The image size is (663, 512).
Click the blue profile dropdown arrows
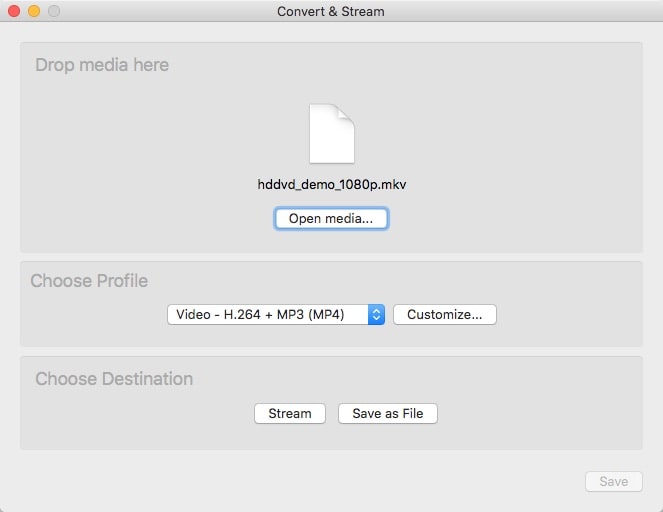click(376, 314)
